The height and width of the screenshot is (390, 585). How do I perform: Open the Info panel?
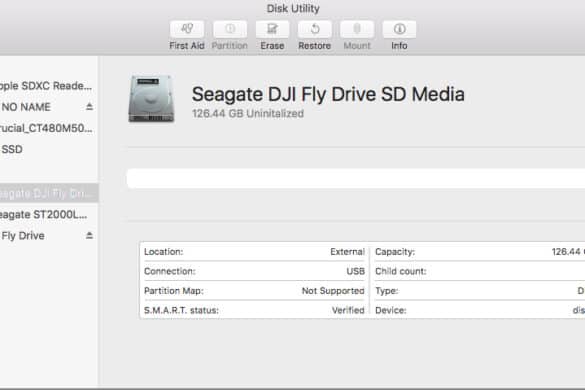coord(399,29)
